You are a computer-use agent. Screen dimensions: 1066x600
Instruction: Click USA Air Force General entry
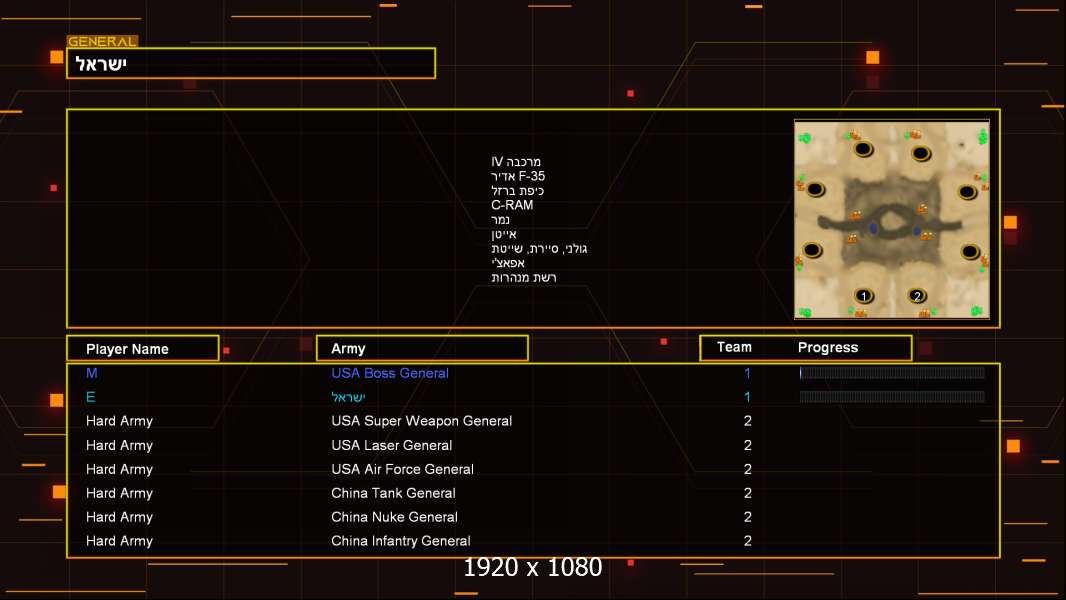[x=402, y=469]
